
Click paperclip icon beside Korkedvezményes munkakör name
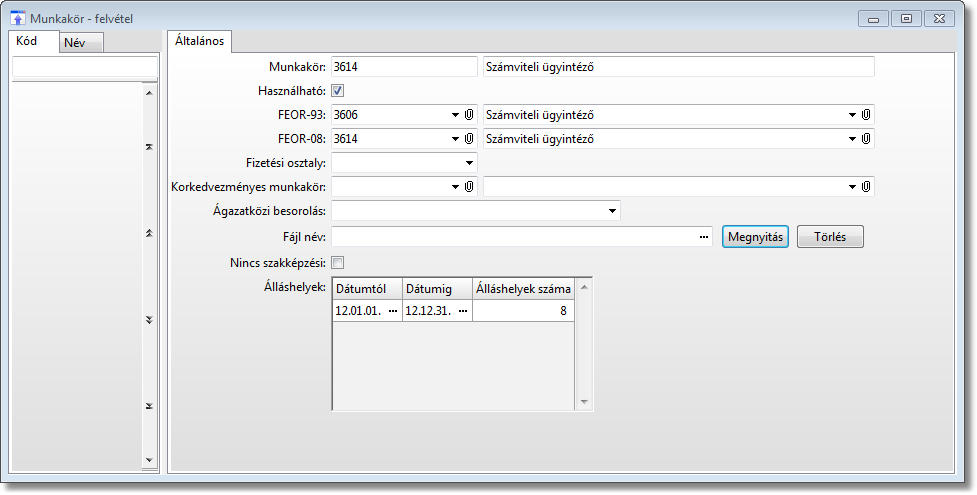[865, 186]
